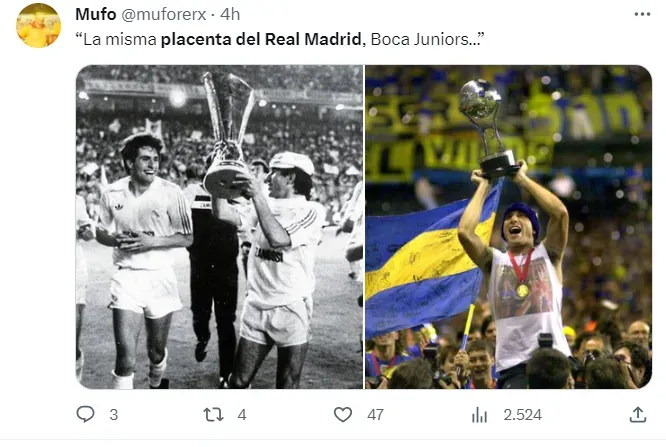Screen dimensions: 666x447
Task: Open the color Boca Juniors celebration photo
Action: click(x=508, y=226)
